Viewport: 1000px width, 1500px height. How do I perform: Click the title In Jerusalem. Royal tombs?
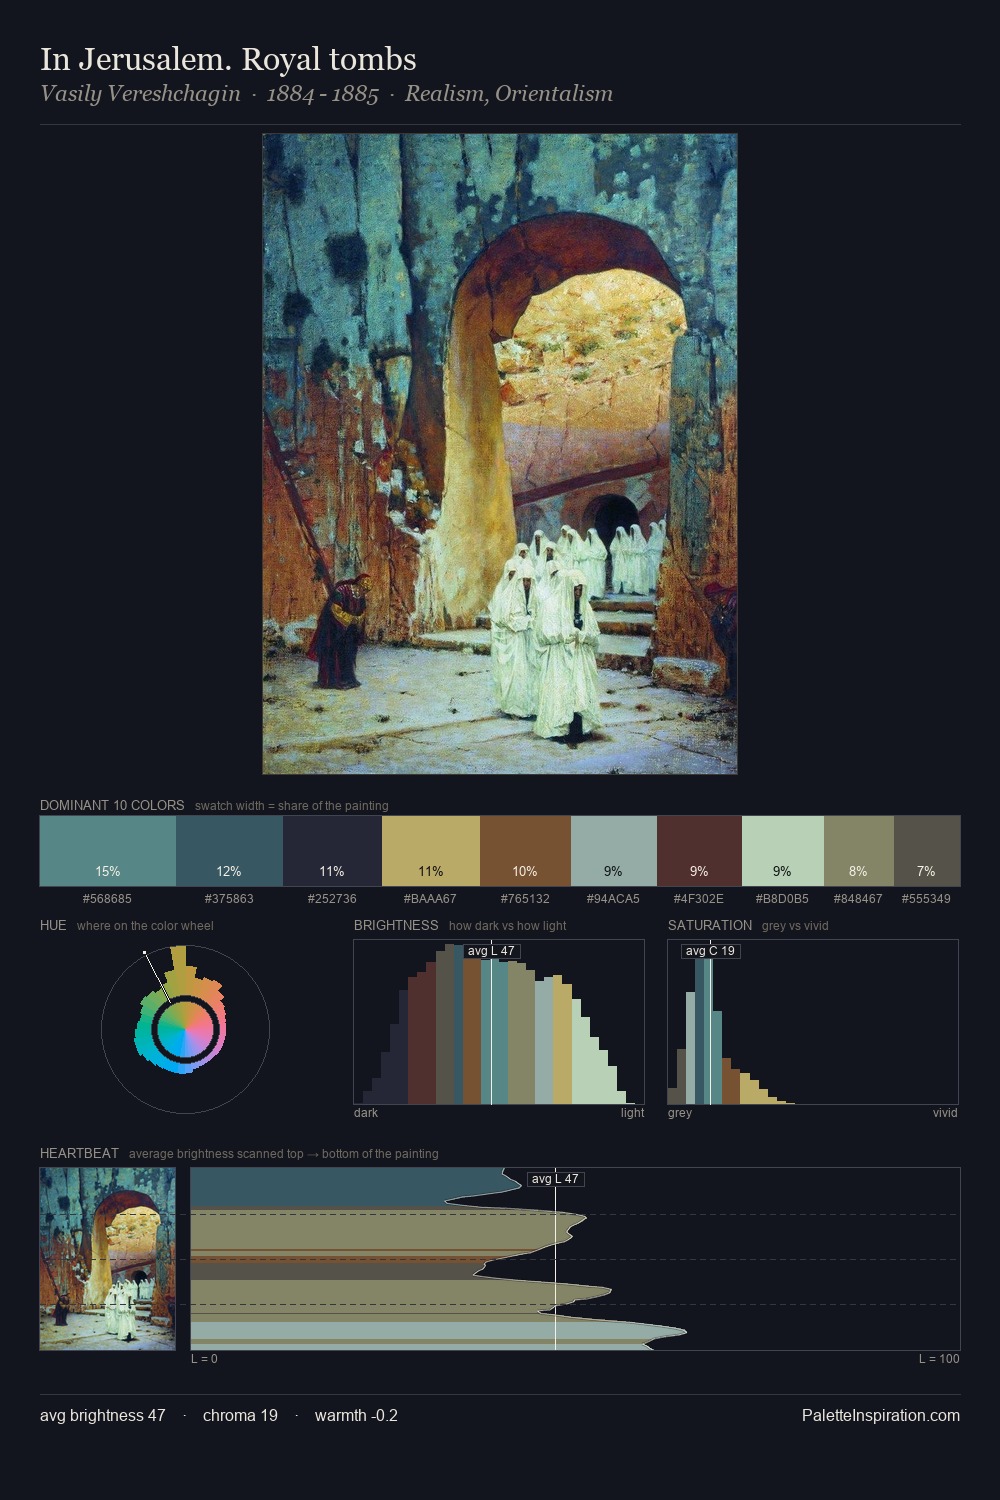[228, 60]
